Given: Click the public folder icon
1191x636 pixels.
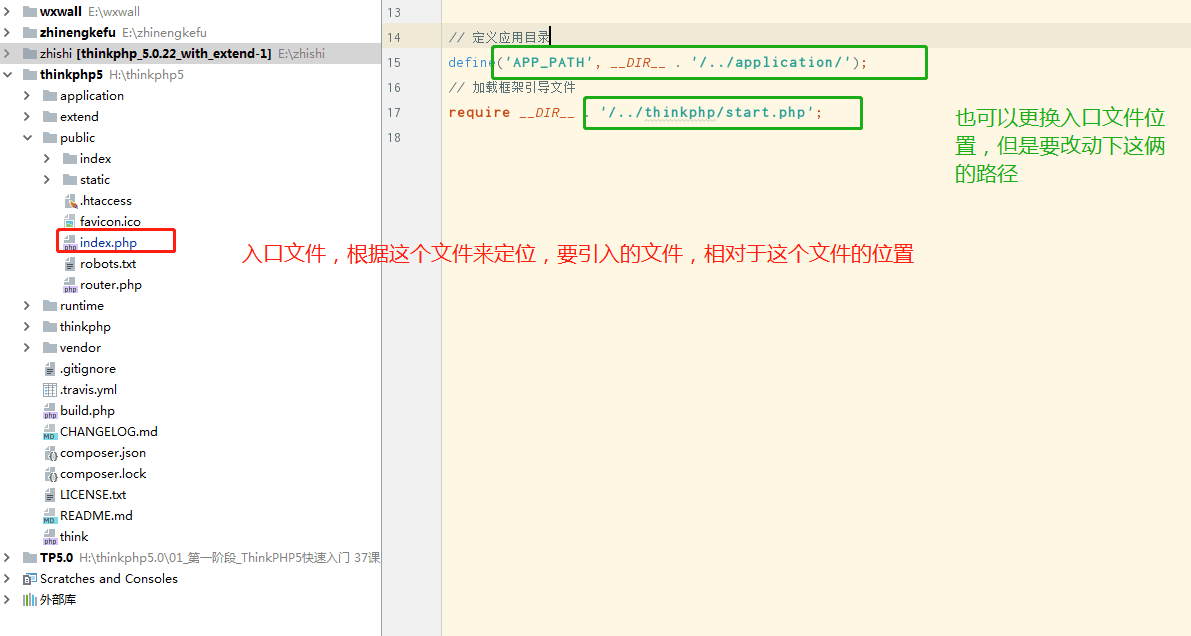Looking at the screenshot, I should tap(50, 138).
